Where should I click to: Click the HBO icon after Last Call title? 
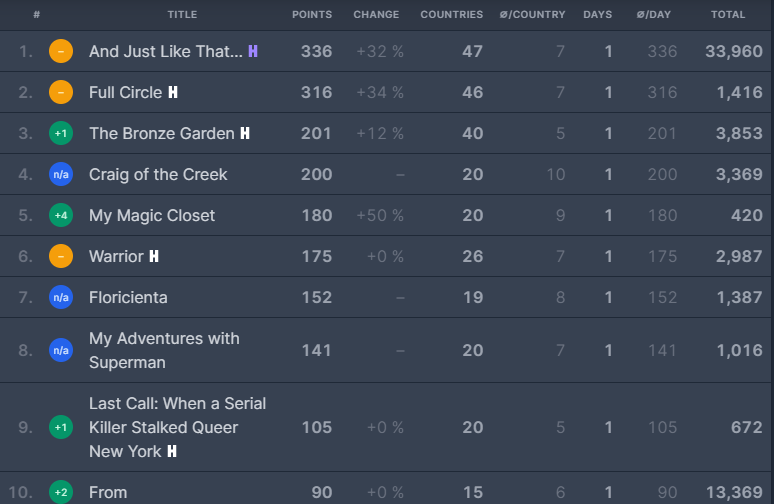(172, 451)
